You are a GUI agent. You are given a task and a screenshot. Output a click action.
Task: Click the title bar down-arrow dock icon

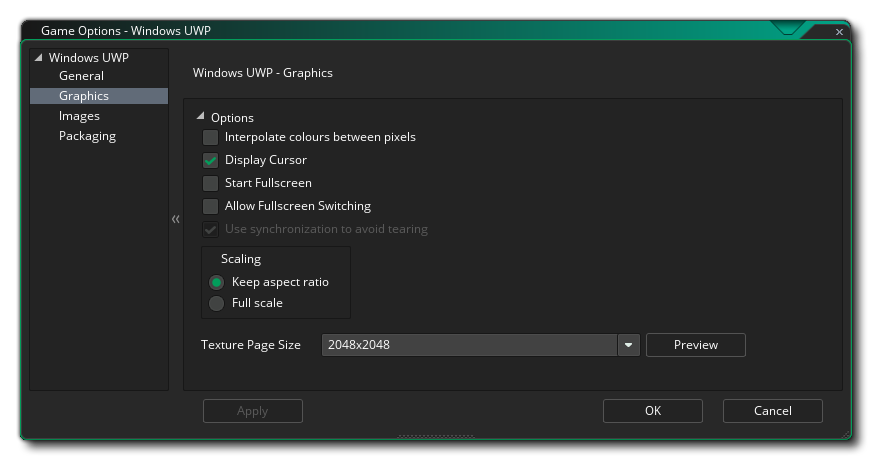pos(787,29)
